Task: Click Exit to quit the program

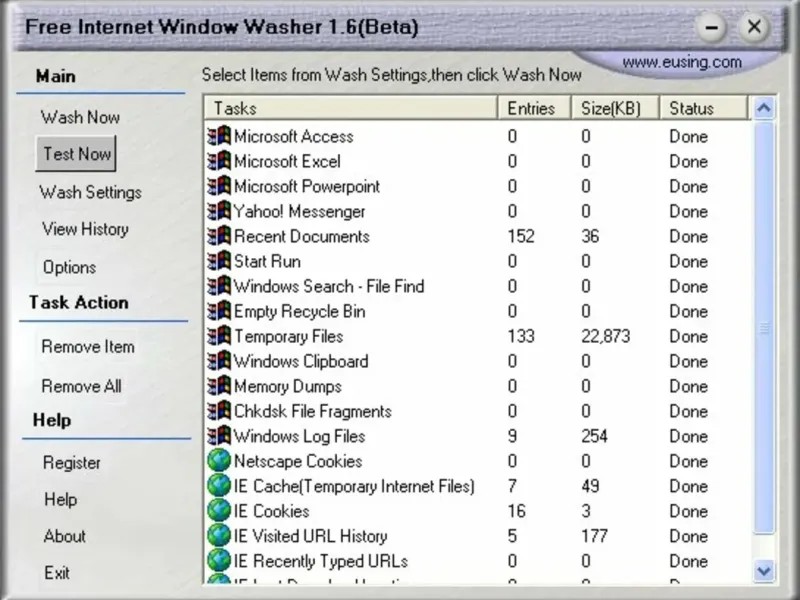Action: (57, 573)
